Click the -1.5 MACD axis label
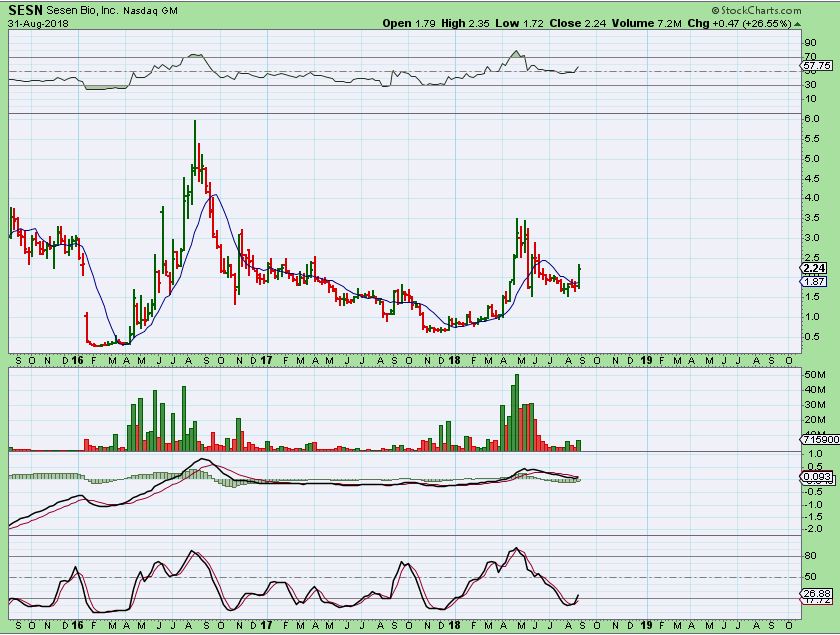The image size is (840, 635). 815,517
